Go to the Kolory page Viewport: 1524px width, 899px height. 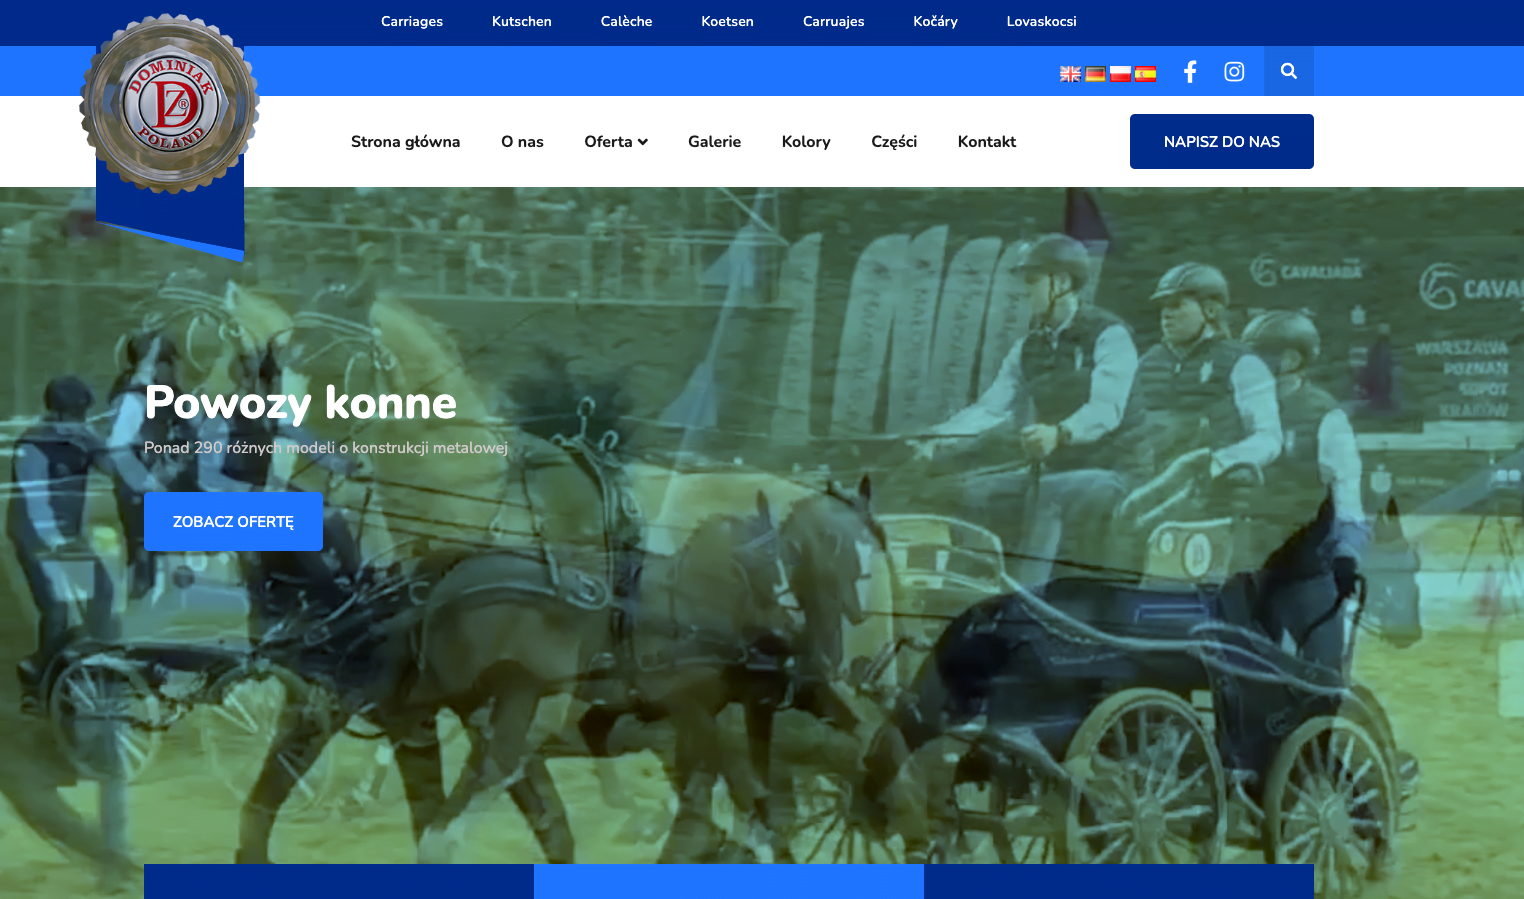[x=806, y=142]
